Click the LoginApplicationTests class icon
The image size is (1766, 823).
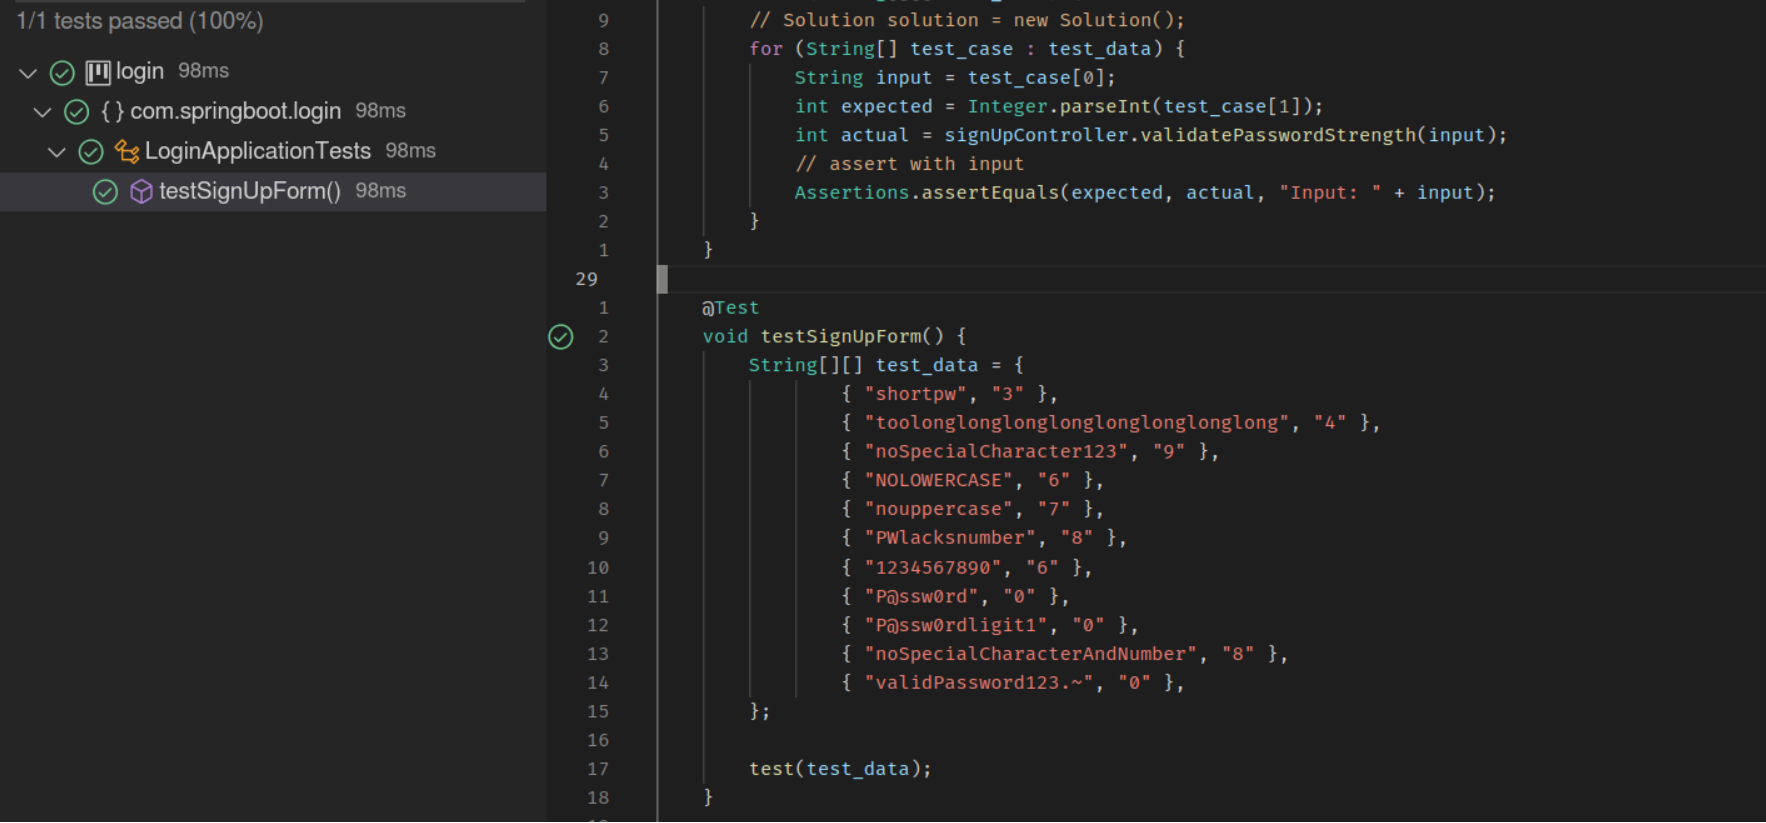pyautogui.click(x=127, y=151)
